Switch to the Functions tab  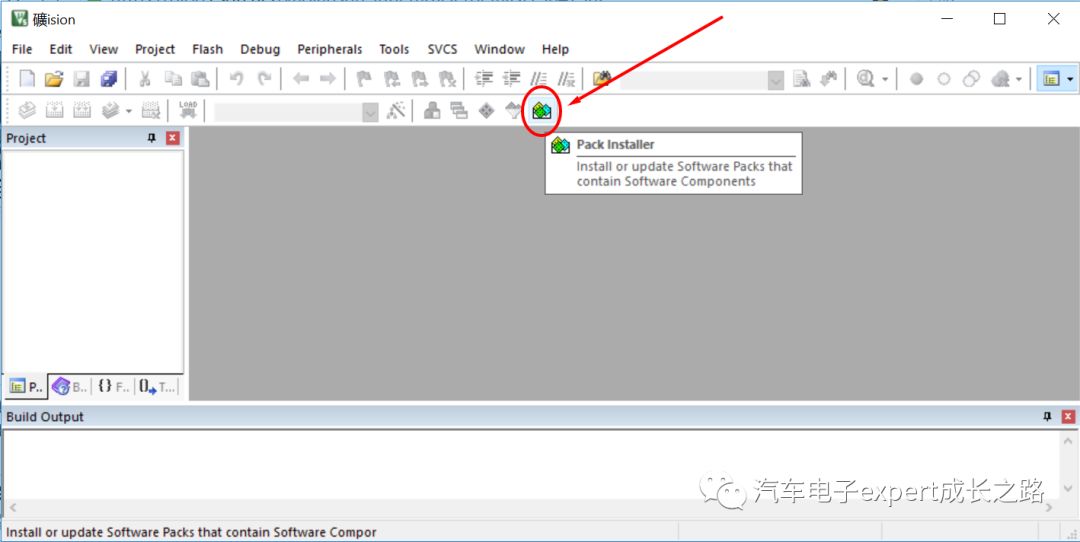[x=113, y=387]
